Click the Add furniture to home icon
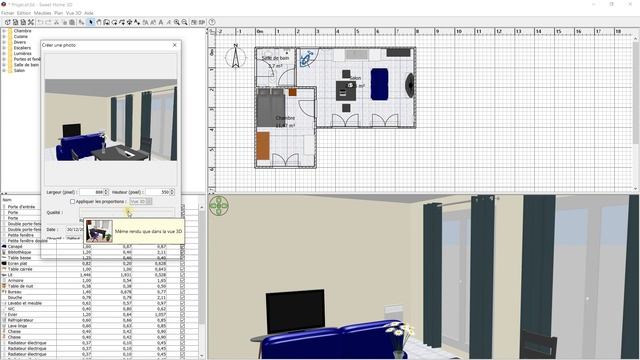The width and height of the screenshot is (640, 360). (81, 22)
